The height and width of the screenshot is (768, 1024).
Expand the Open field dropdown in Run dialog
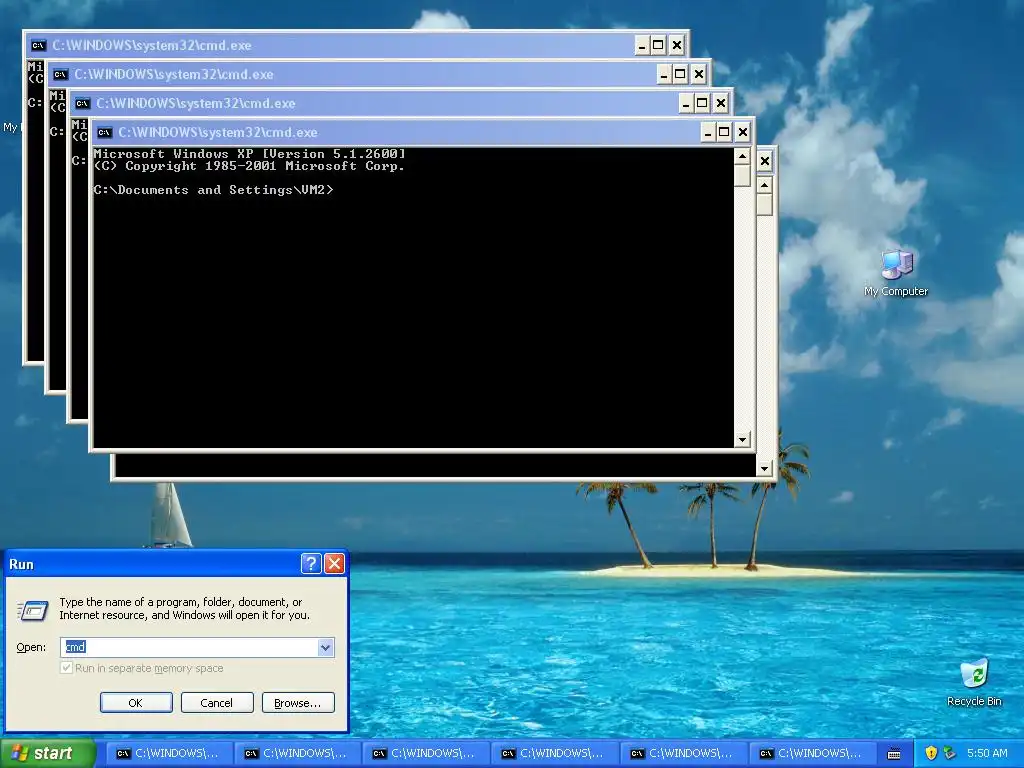(x=325, y=647)
